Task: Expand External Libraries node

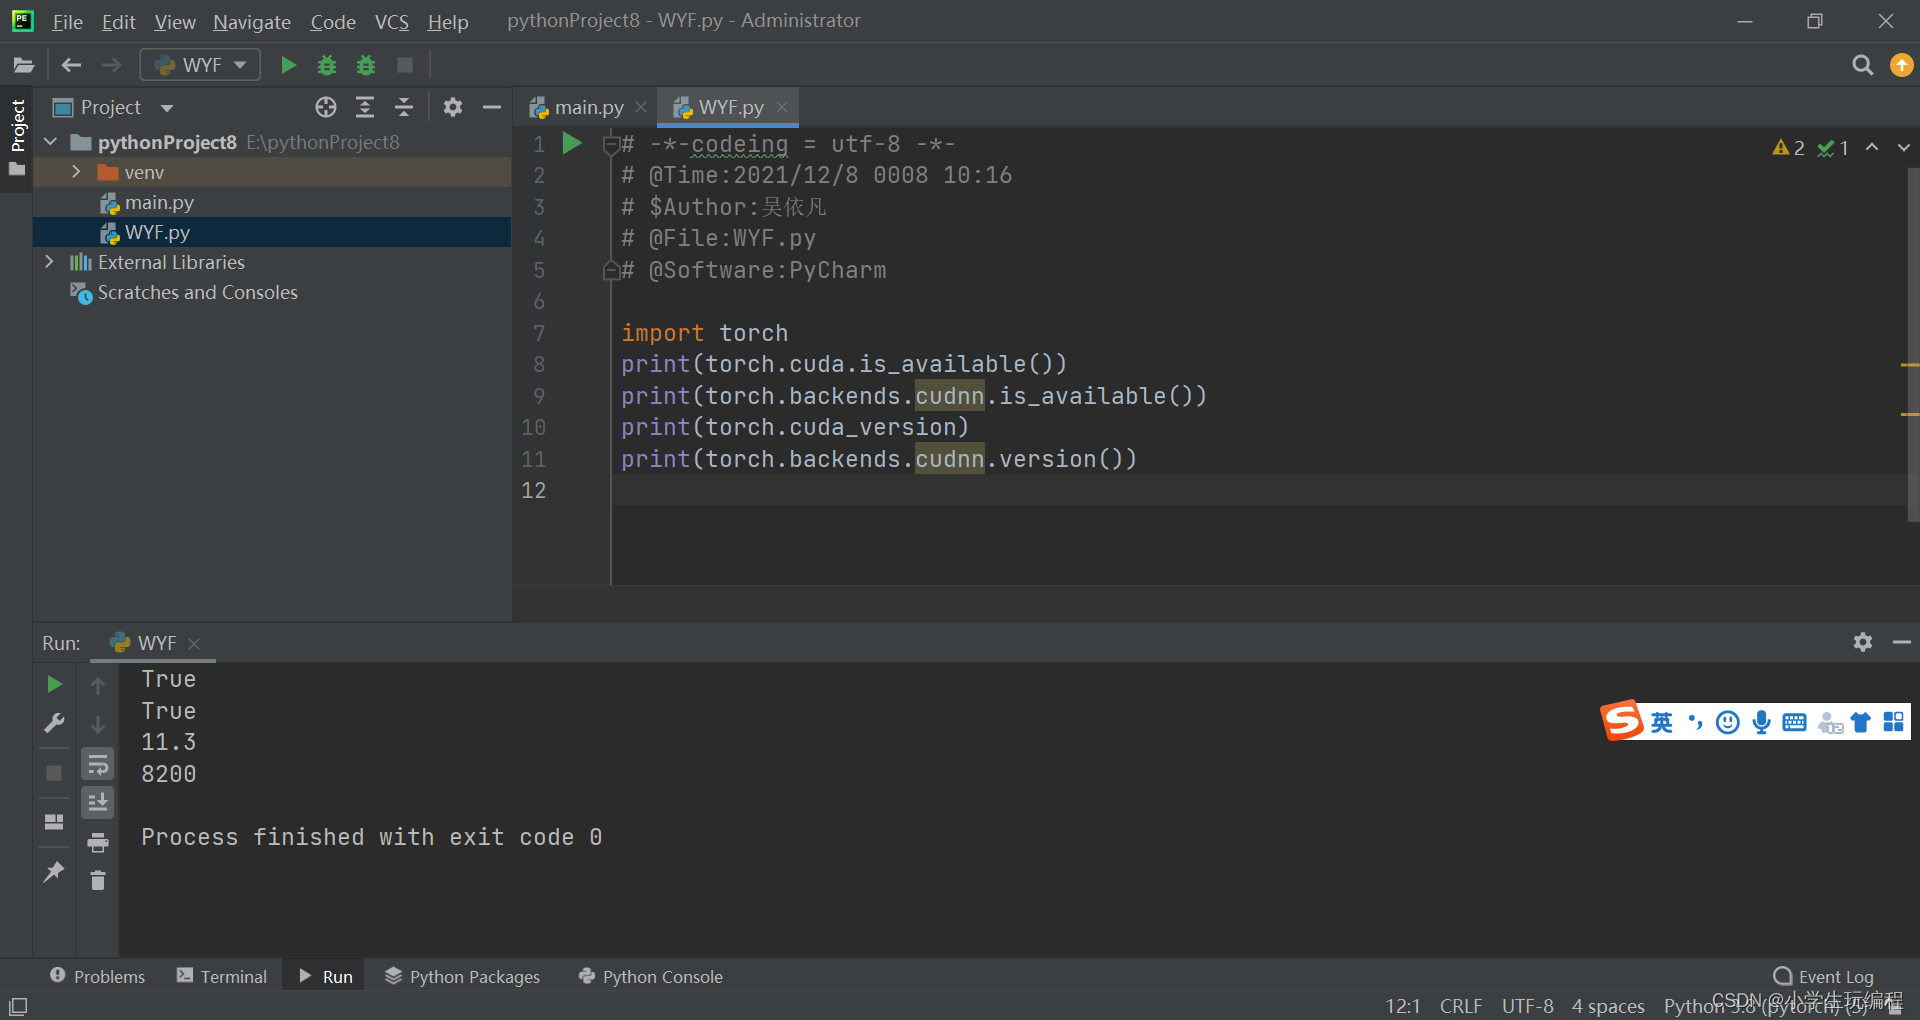Action: pyautogui.click(x=50, y=262)
